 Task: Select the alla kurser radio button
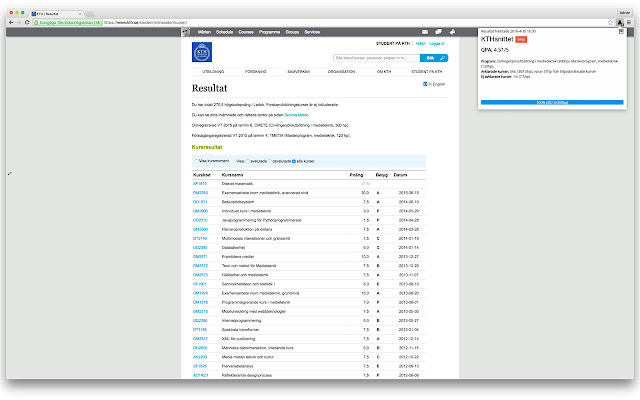point(294,161)
